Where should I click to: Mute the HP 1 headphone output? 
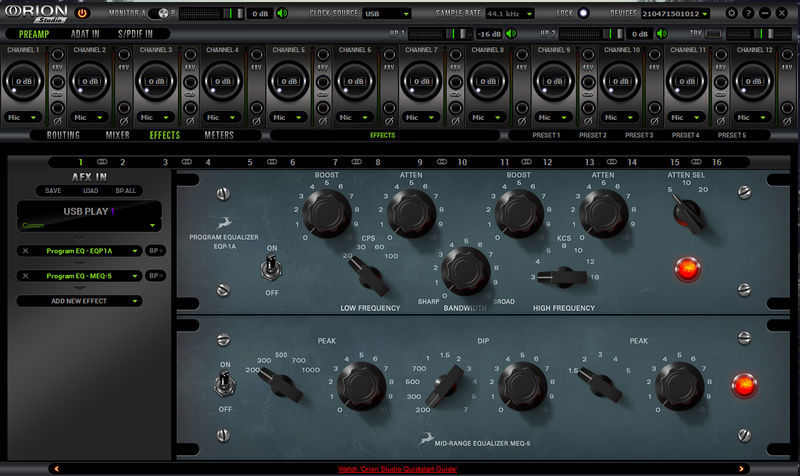511,34
